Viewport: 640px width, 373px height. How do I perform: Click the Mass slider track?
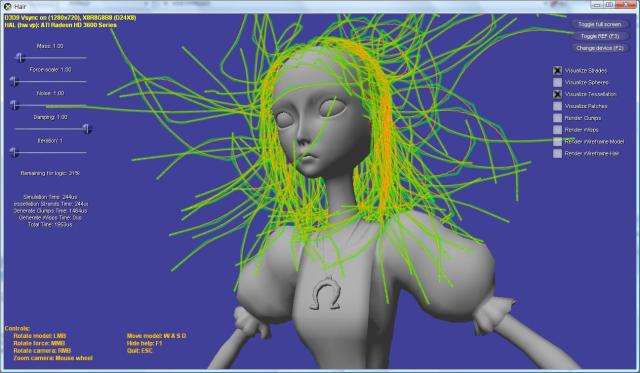(x=51, y=58)
